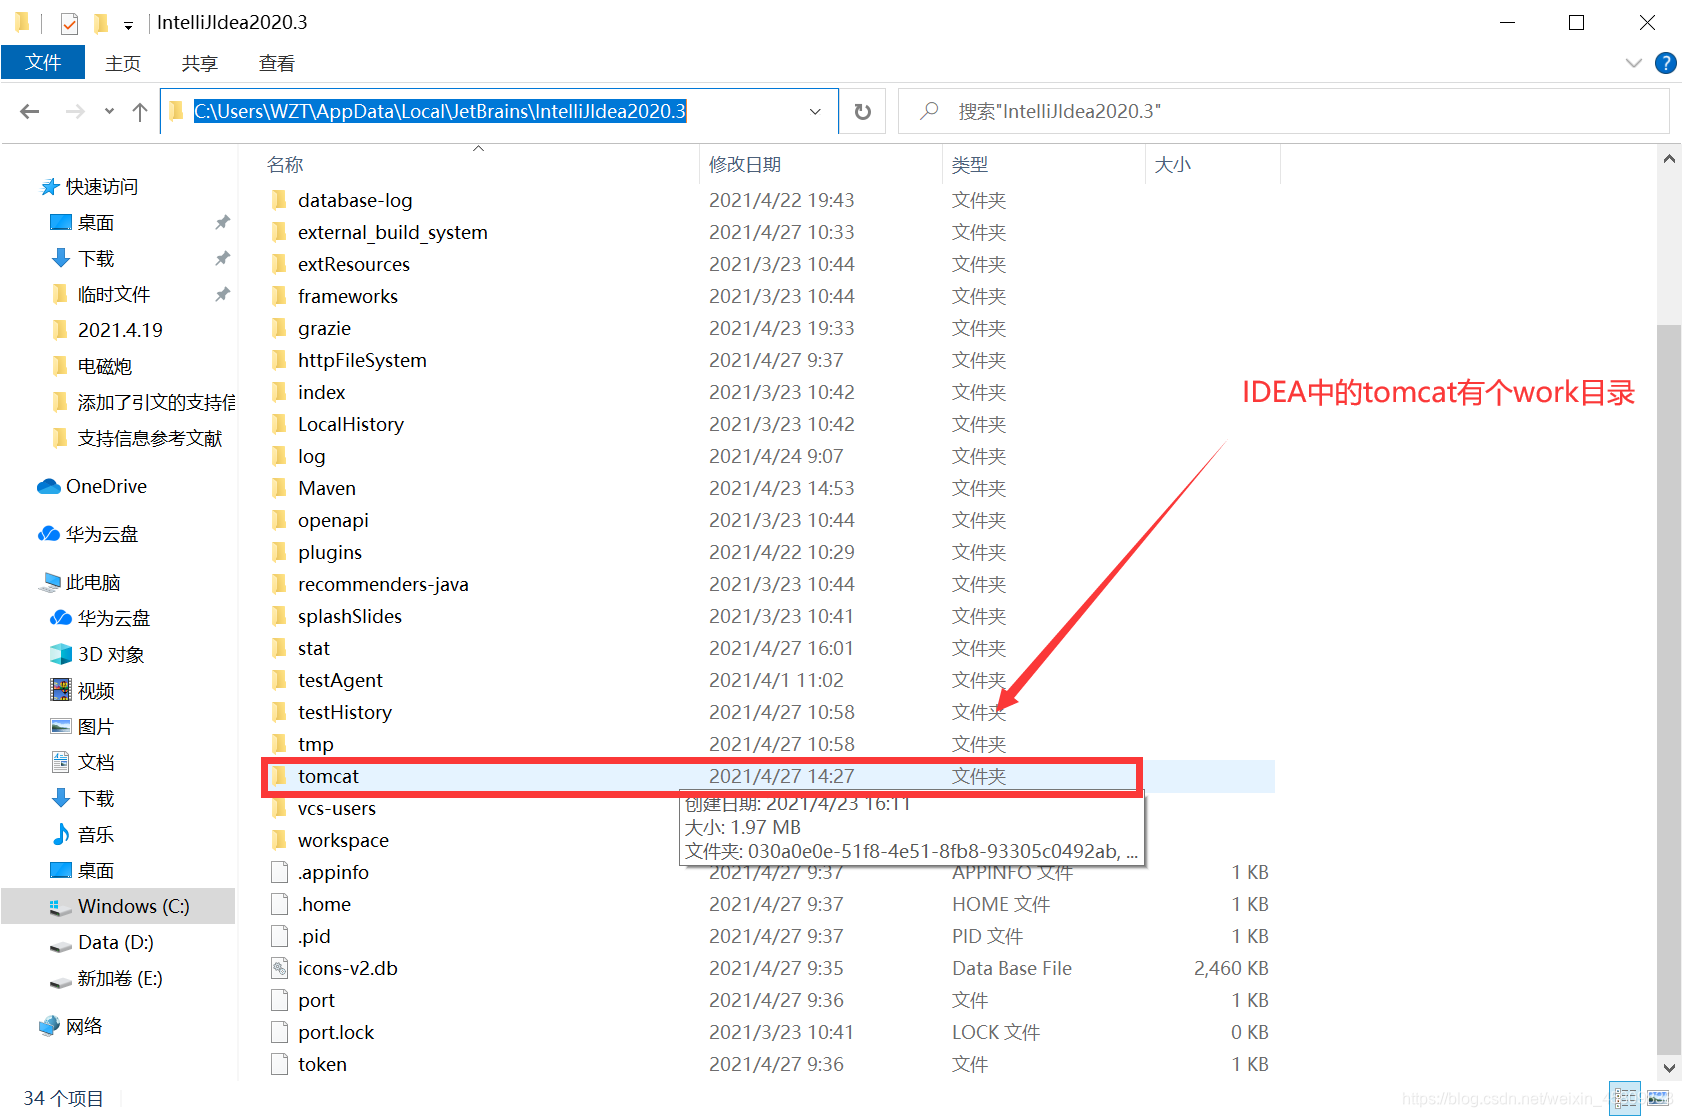Click the properties checkmark in quick toolbar
Screen dimensions: 1683x1117
pos(69,23)
